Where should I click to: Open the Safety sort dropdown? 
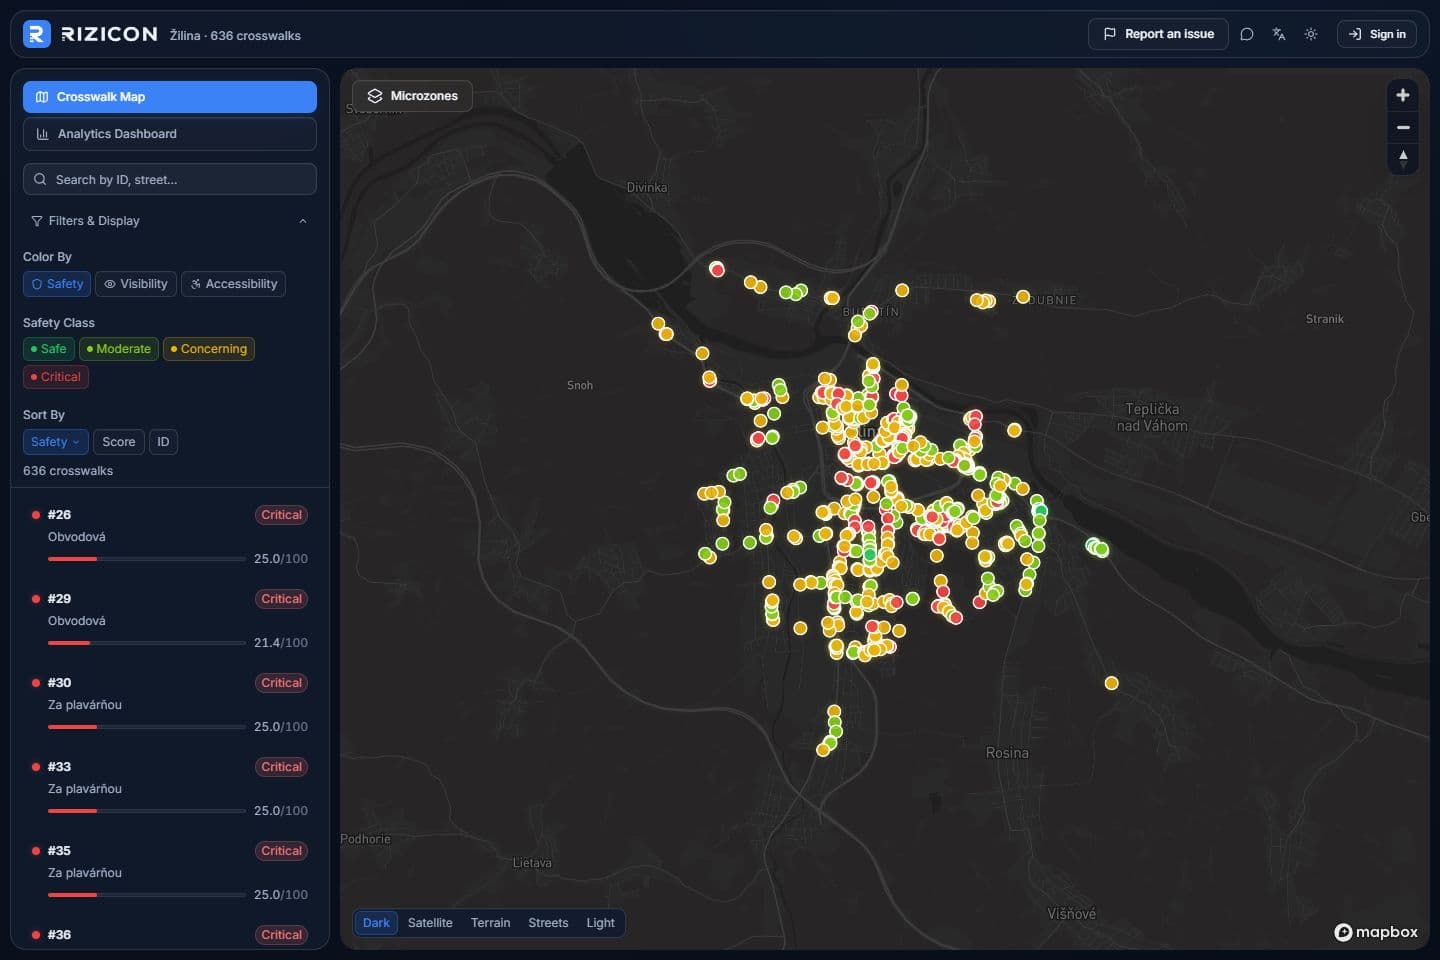coord(56,442)
